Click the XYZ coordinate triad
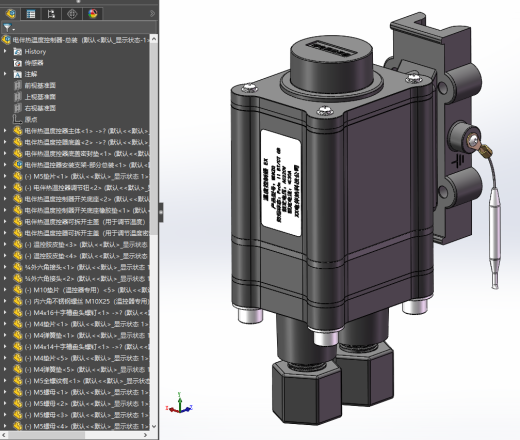Image resolution: width=520 pixels, height=440 pixels. pyautogui.click(x=179, y=404)
